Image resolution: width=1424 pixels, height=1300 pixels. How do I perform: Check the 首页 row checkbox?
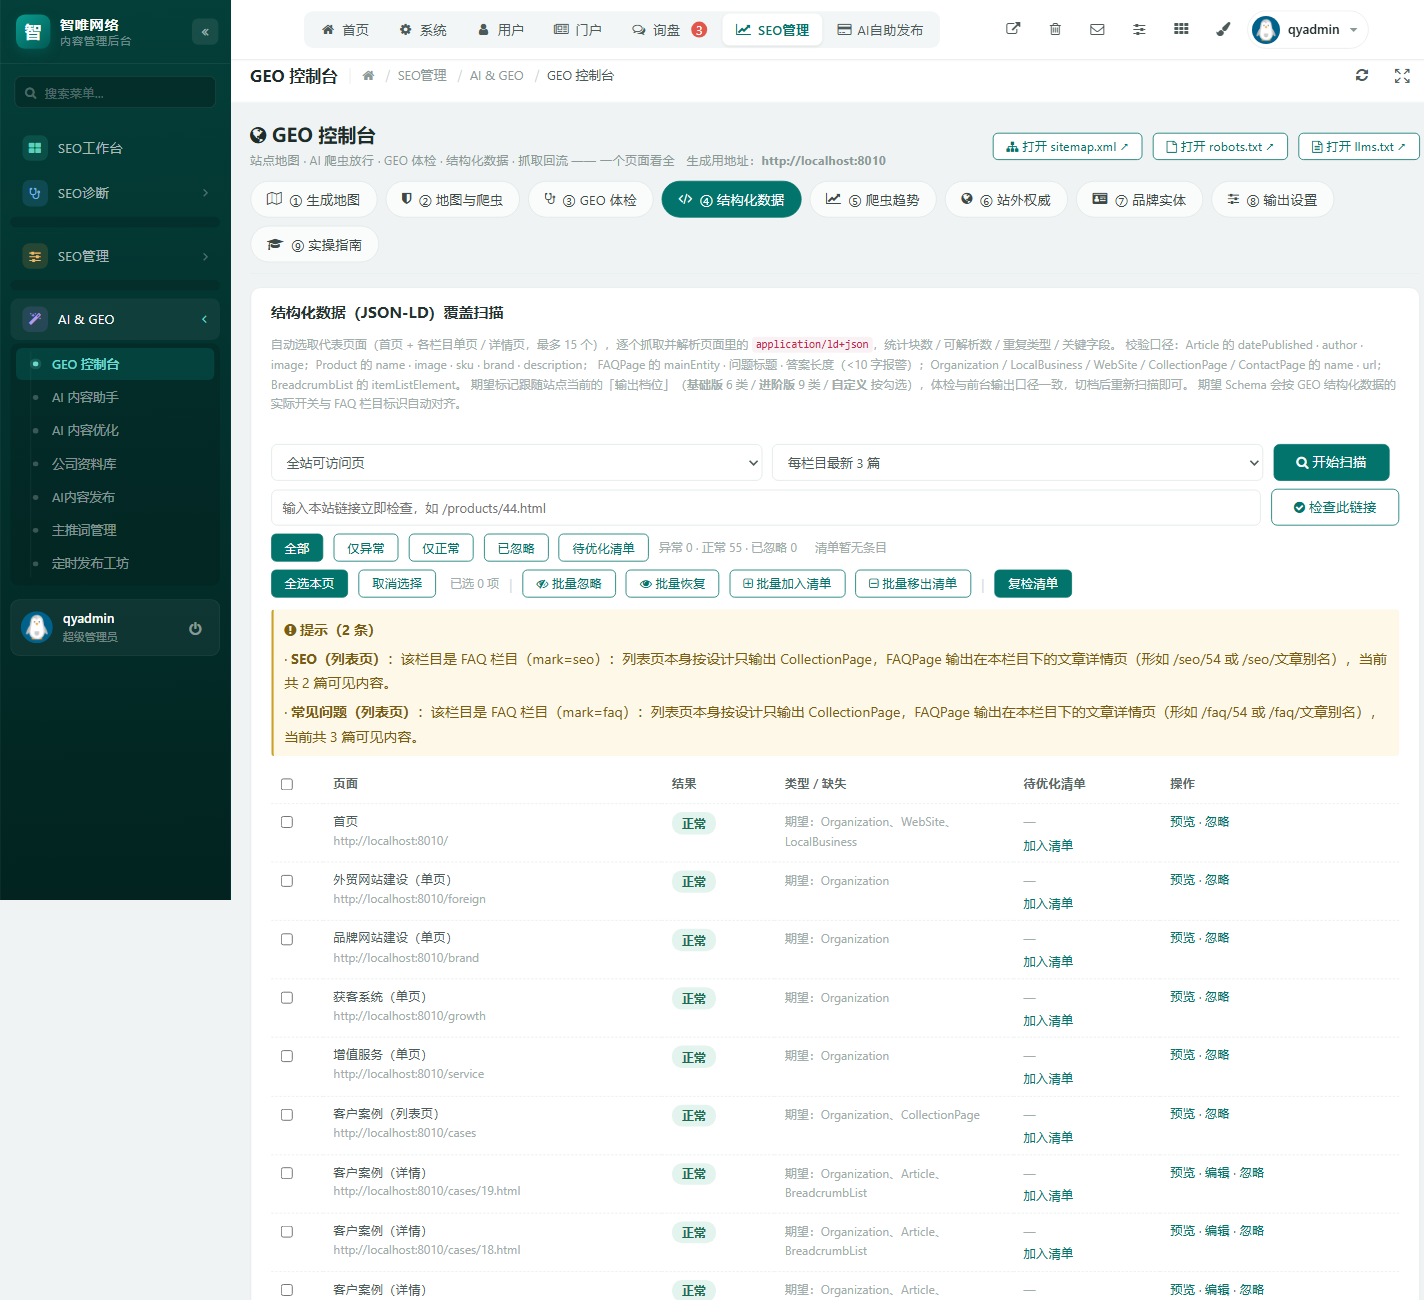(x=287, y=822)
